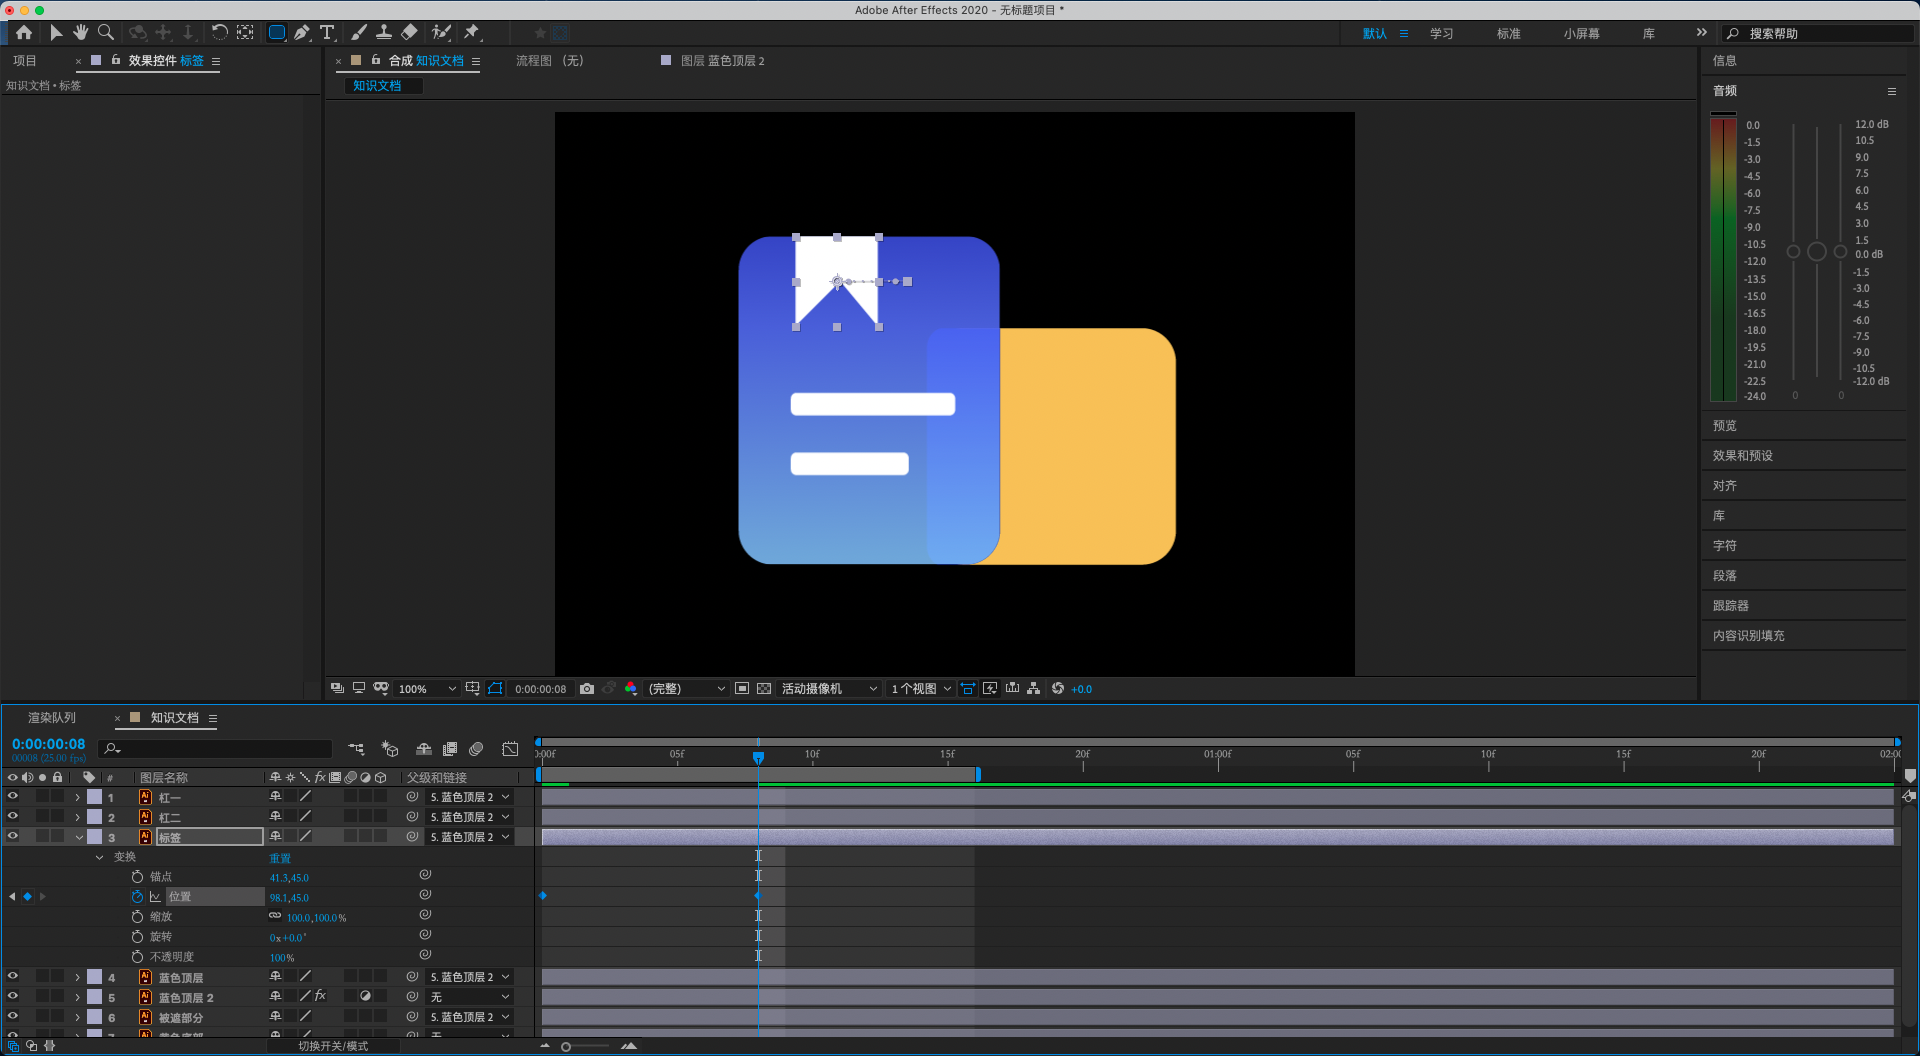This screenshot has width=1920, height=1056.
Task: Click the region of interest icon
Action: pyautogui.click(x=742, y=689)
